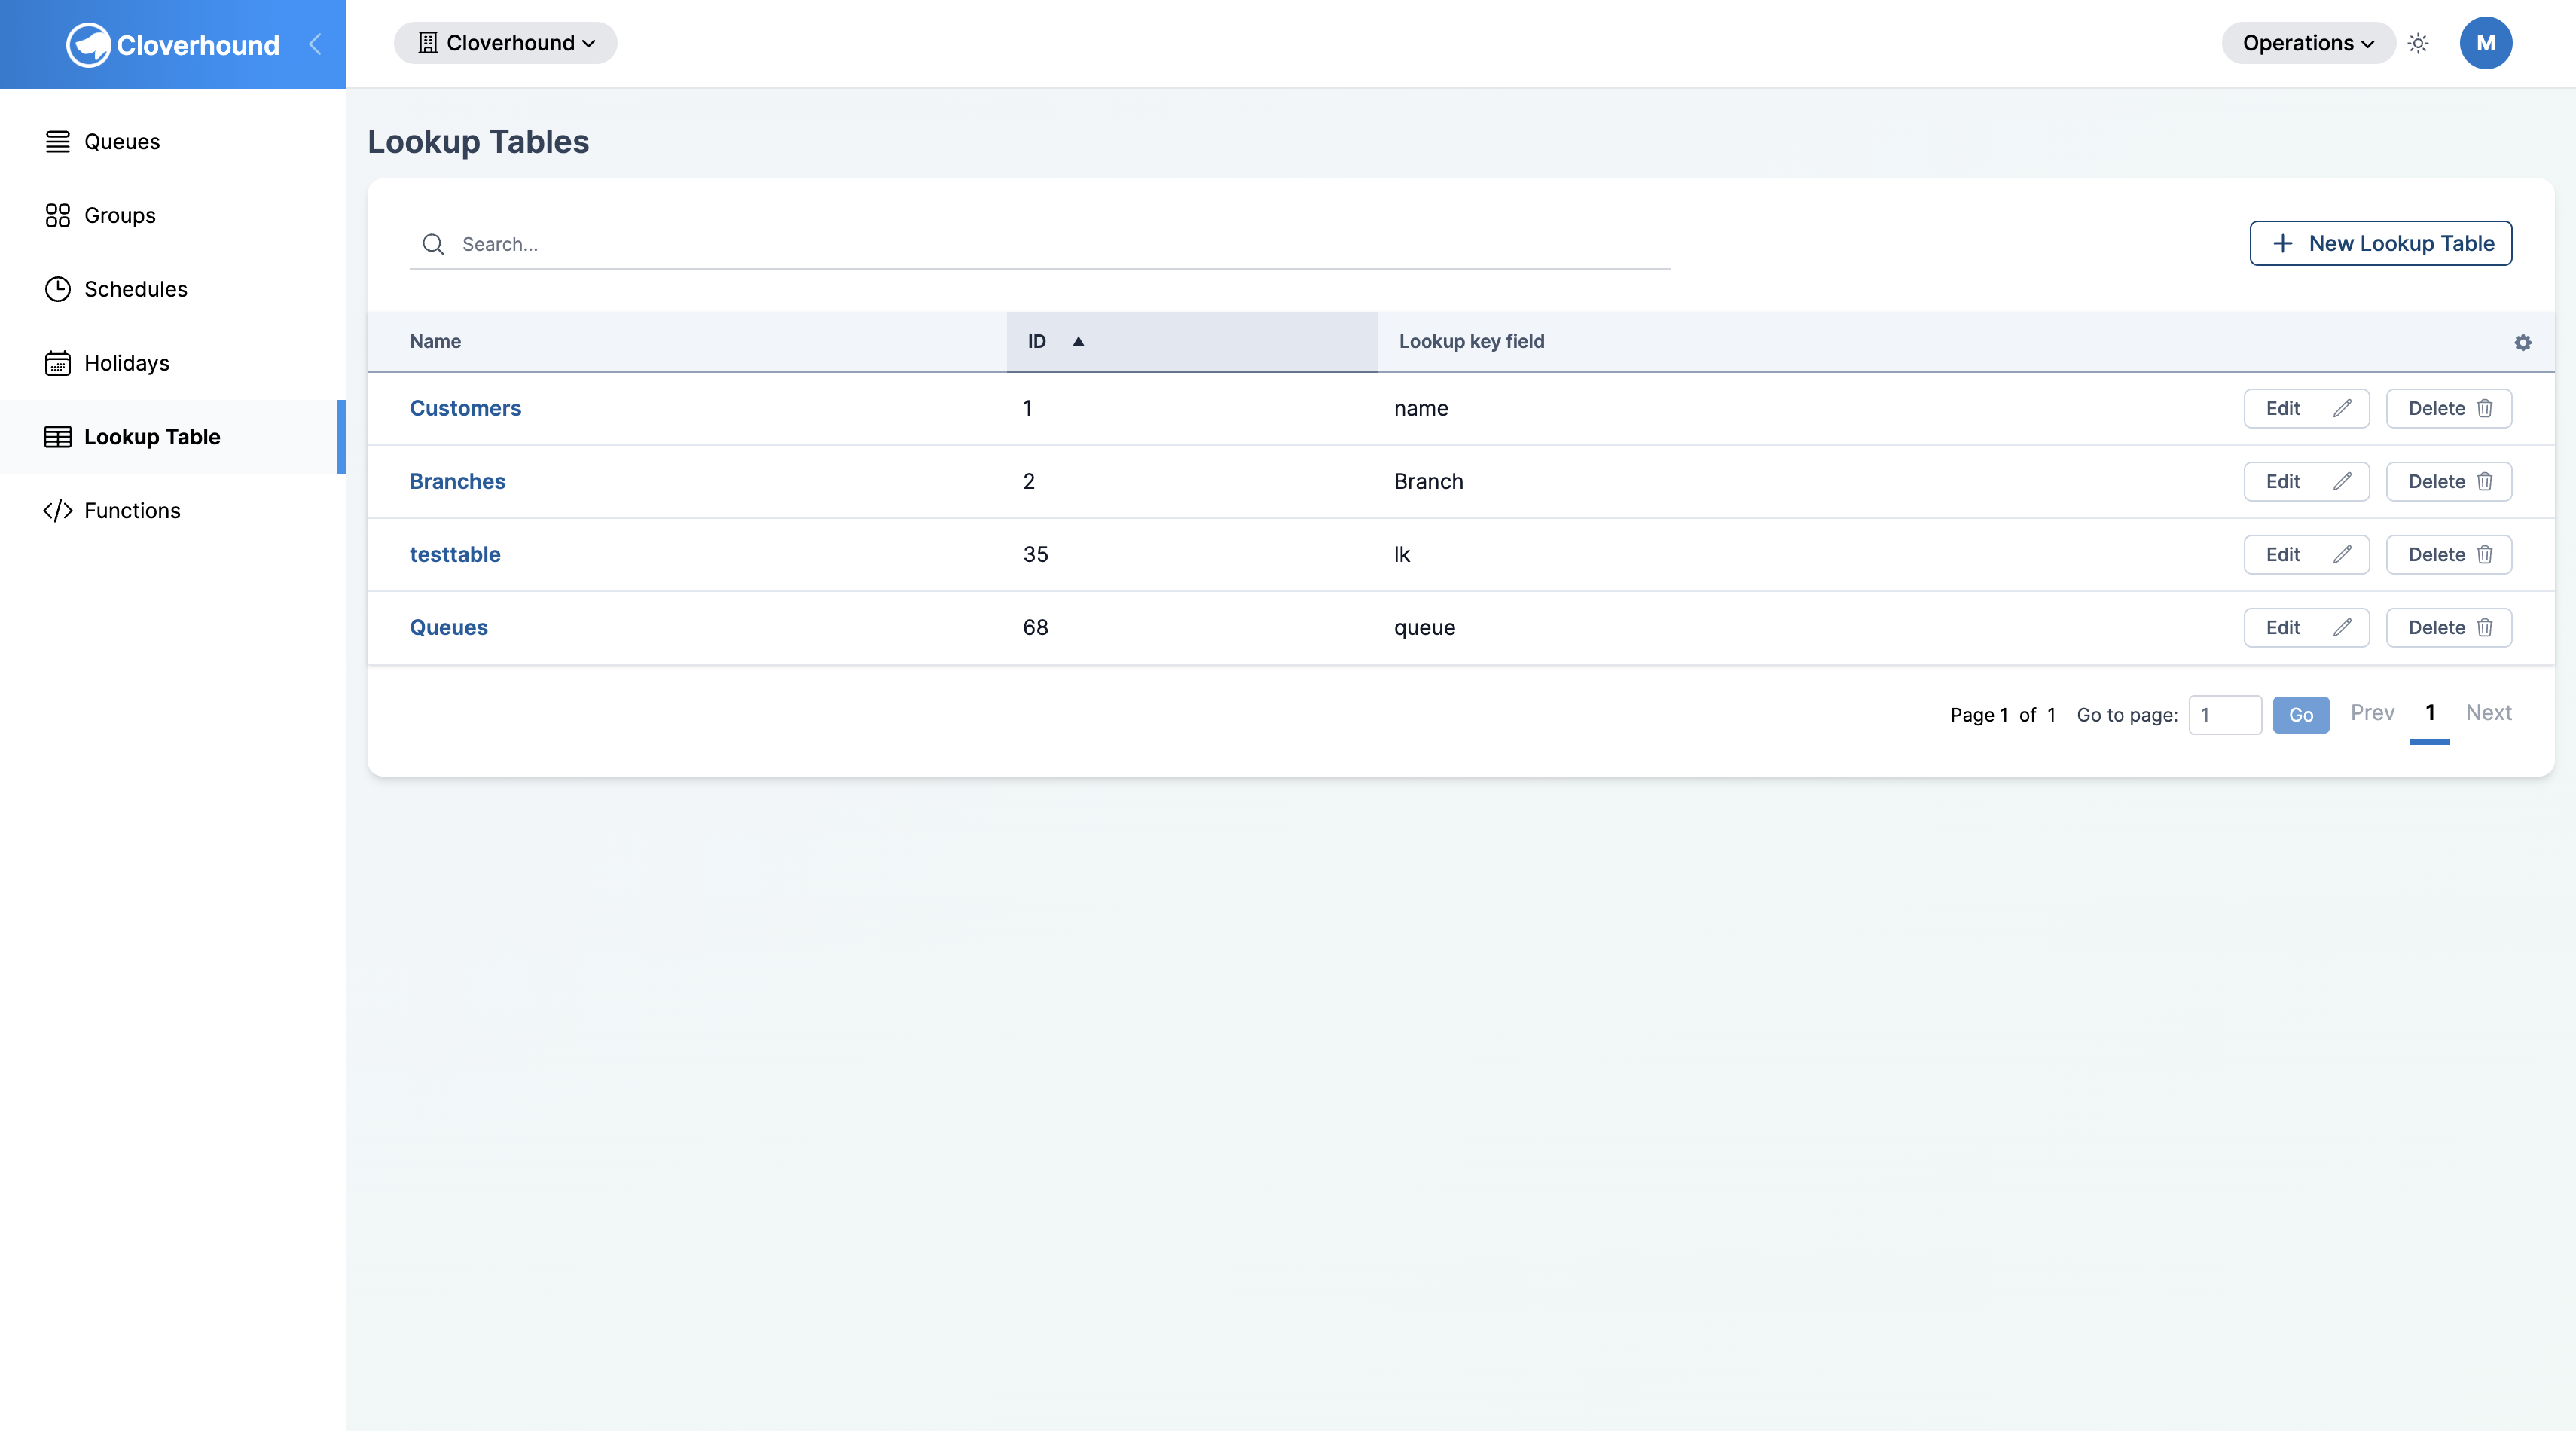Edit the testtable row
2576x1431 pixels.
pyautogui.click(x=2306, y=555)
